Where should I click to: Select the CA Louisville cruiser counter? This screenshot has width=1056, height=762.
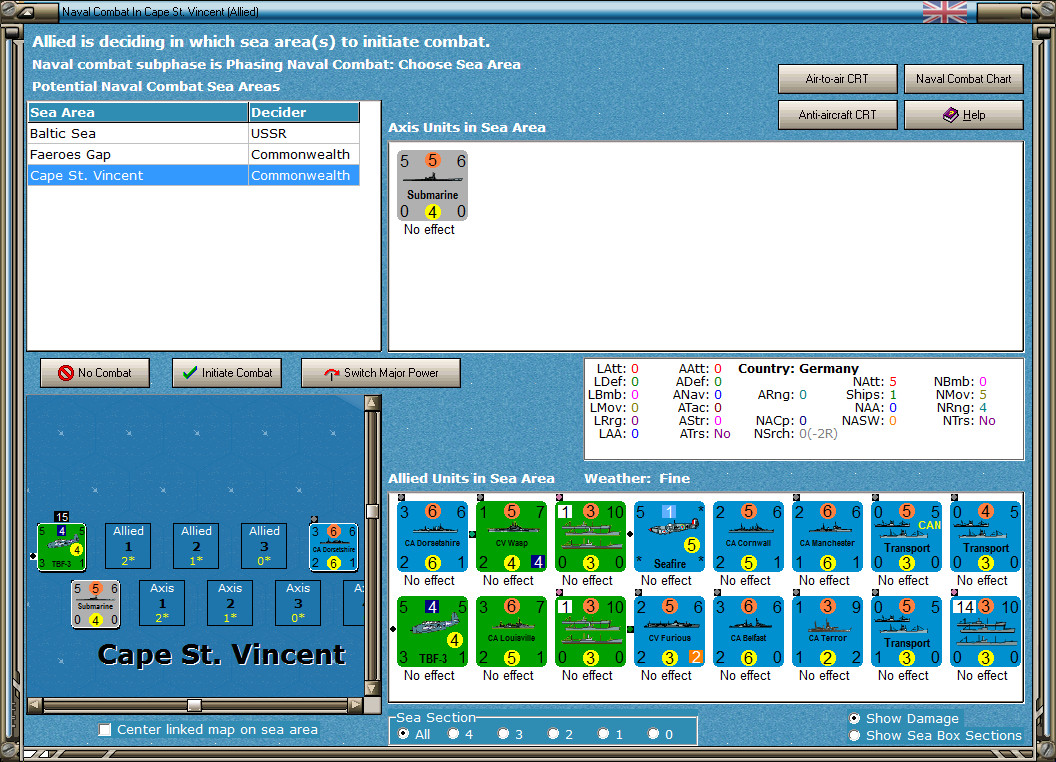(x=511, y=631)
